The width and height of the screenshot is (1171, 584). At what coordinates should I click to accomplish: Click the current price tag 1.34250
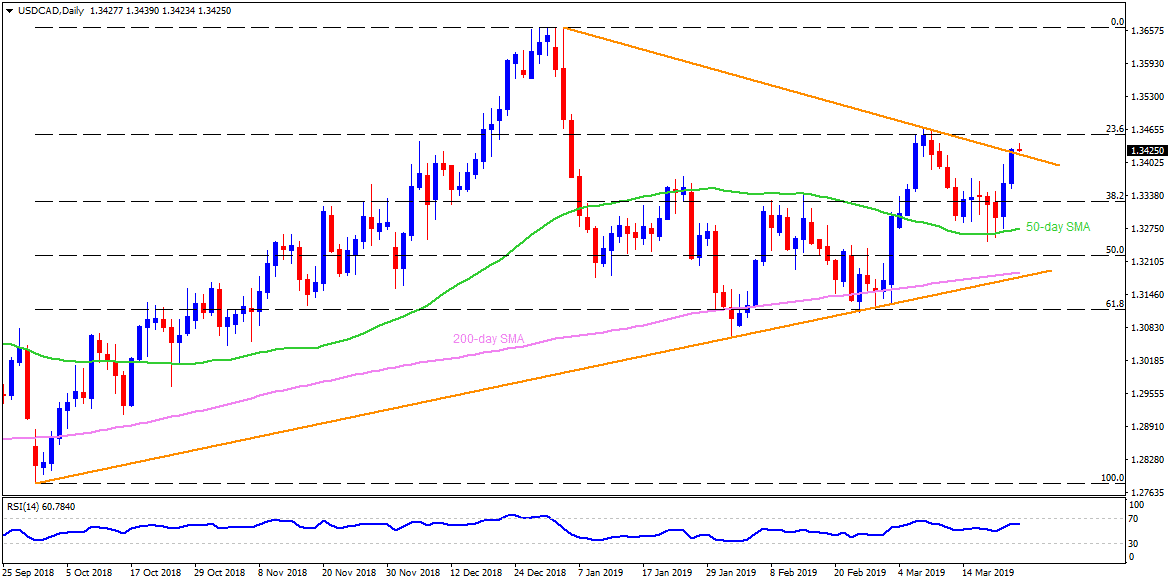click(1145, 151)
